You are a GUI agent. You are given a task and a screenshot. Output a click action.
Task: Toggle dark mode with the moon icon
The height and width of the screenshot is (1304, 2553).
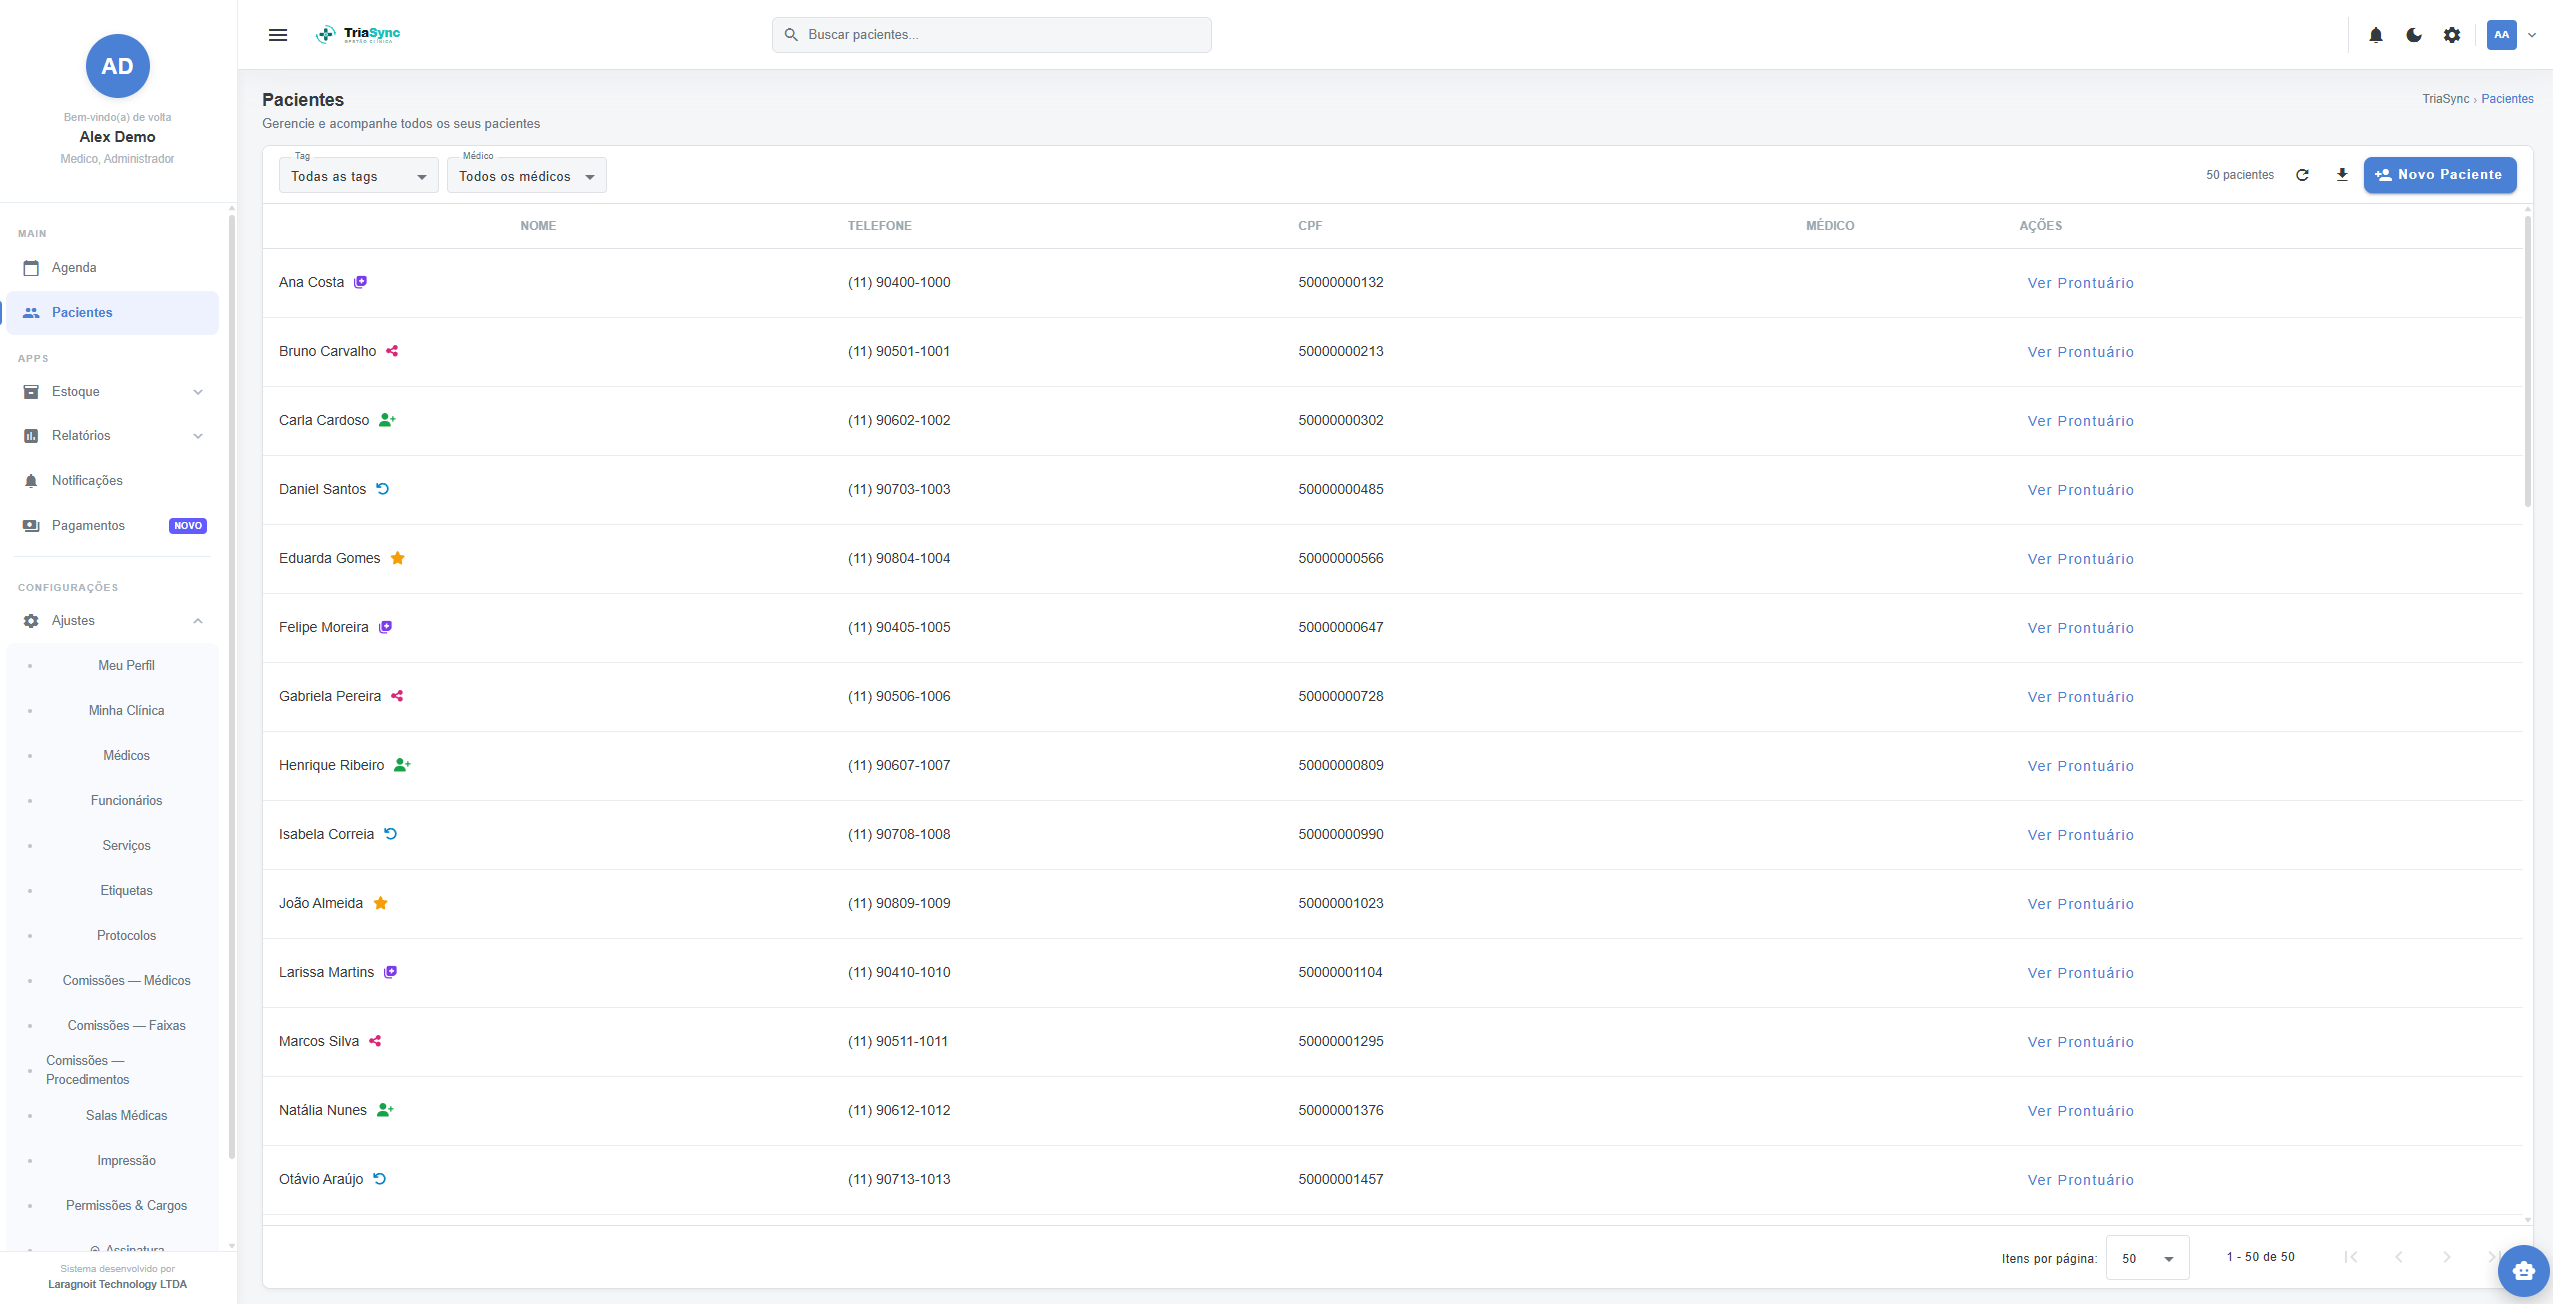point(2414,35)
